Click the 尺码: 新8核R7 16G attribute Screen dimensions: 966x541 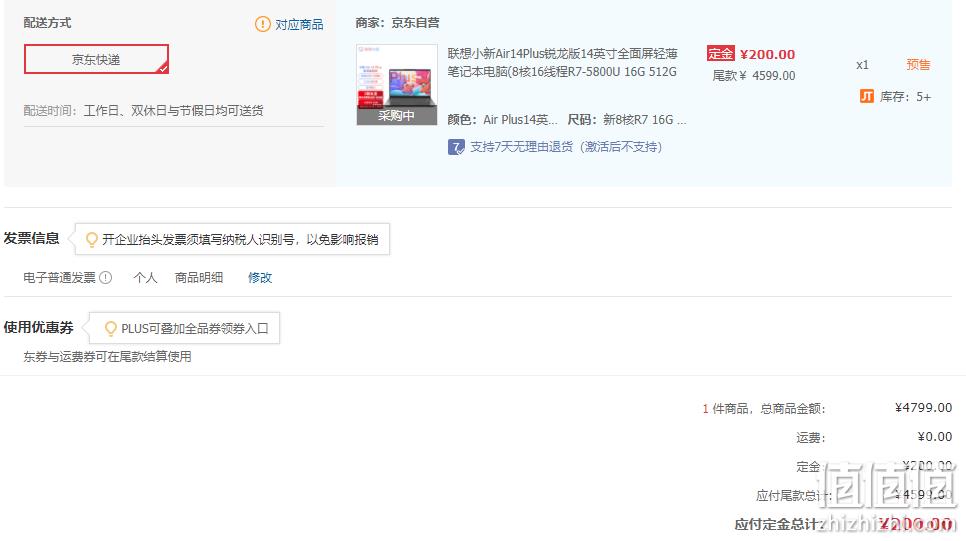tap(627, 120)
